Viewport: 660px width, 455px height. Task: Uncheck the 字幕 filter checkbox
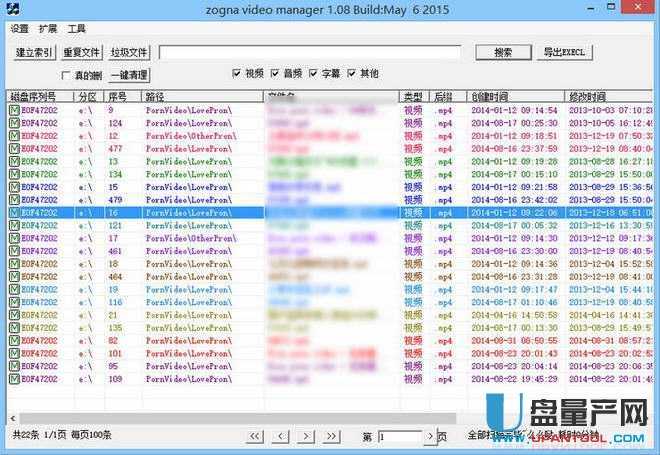(313, 73)
